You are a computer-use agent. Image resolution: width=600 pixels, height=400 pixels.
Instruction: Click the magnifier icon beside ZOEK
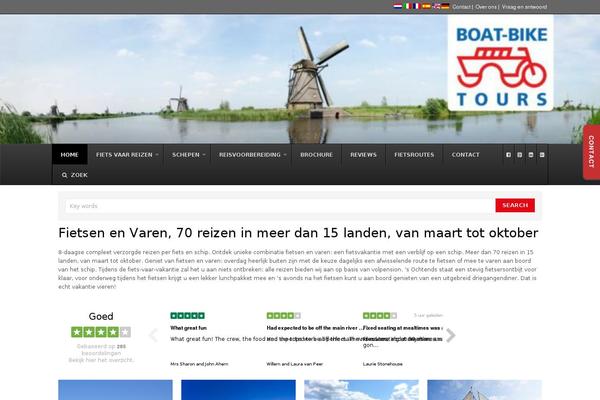click(x=64, y=175)
